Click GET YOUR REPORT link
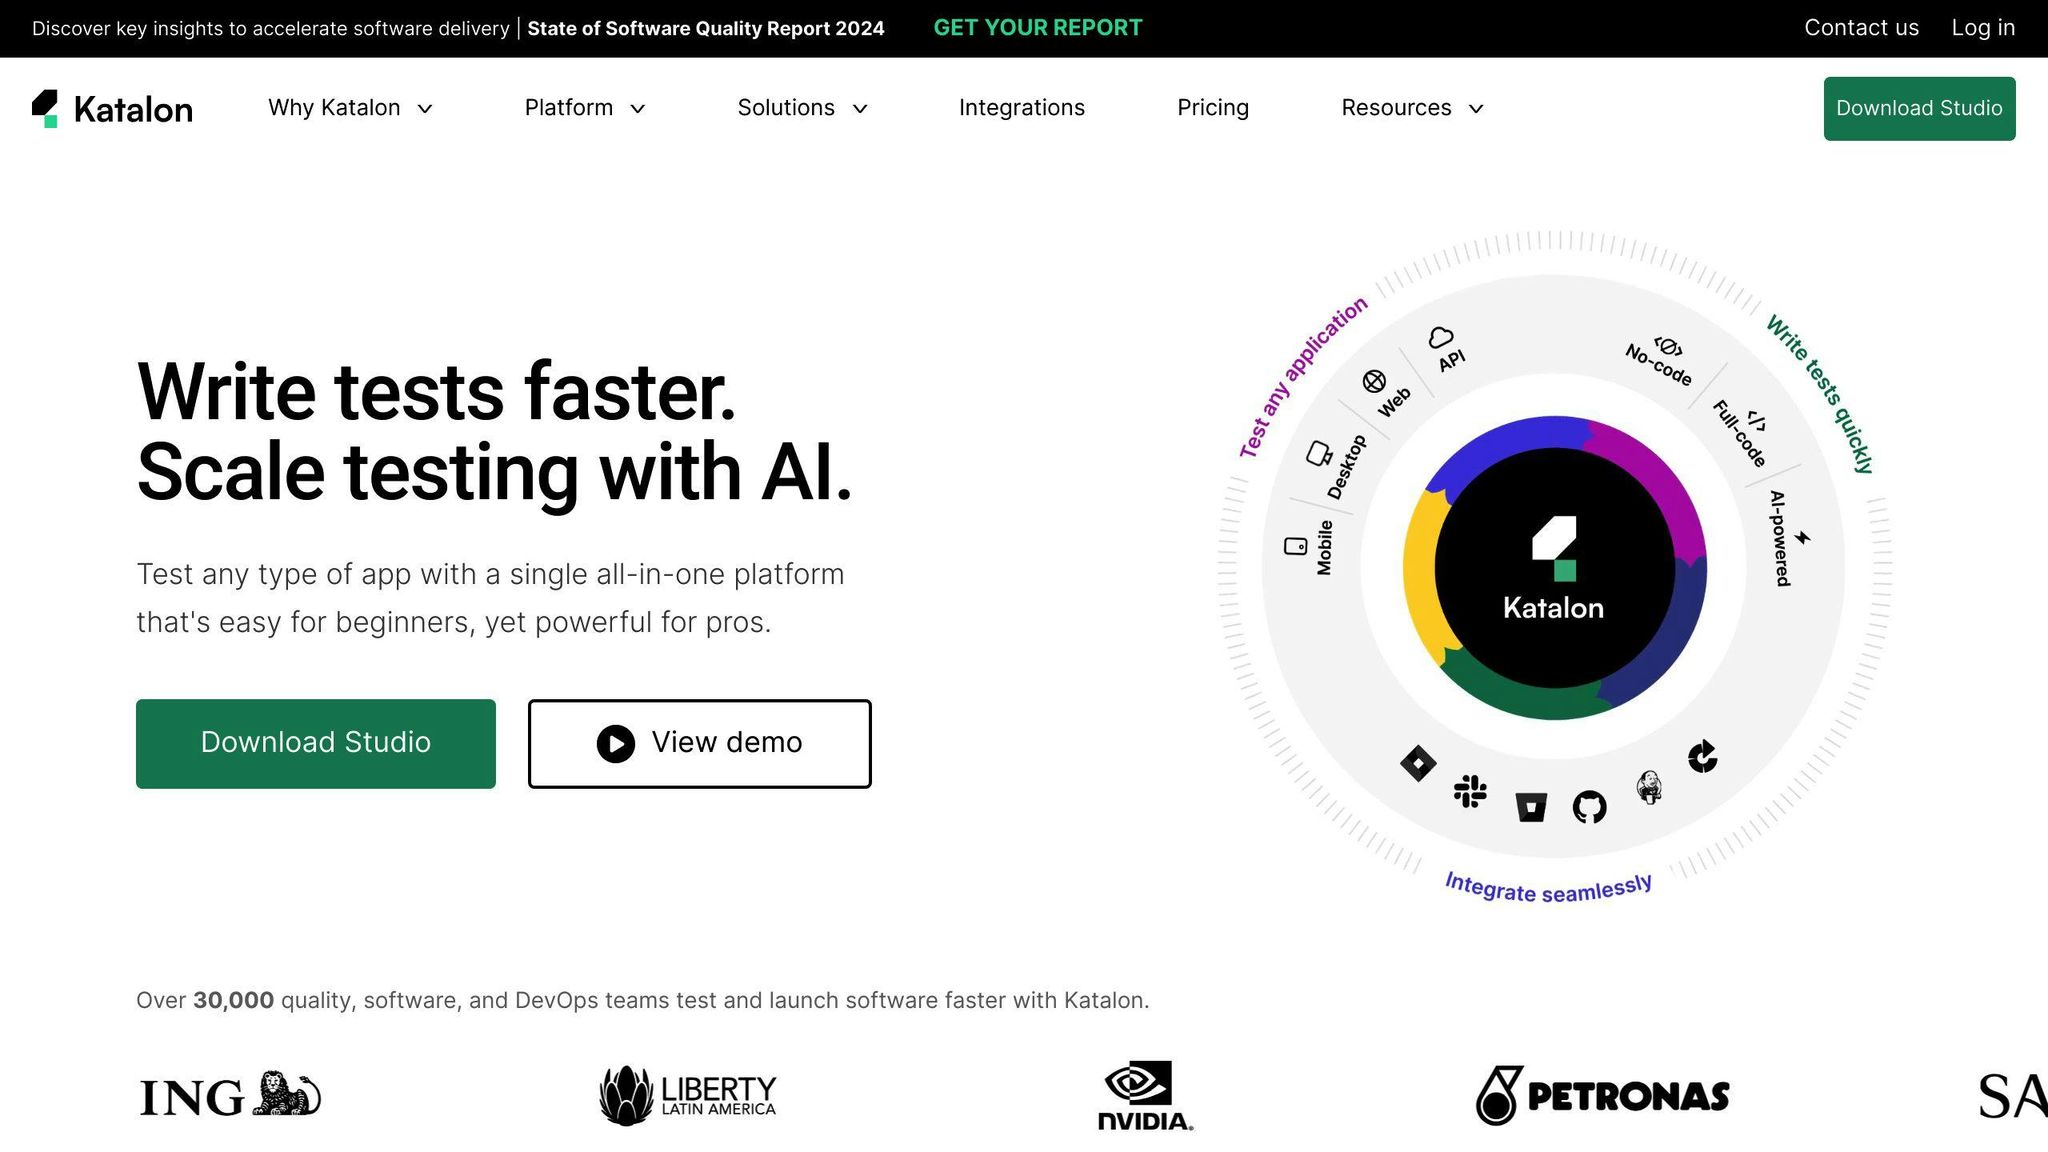The width and height of the screenshot is (2048, 1152). tap(1038, 28)
